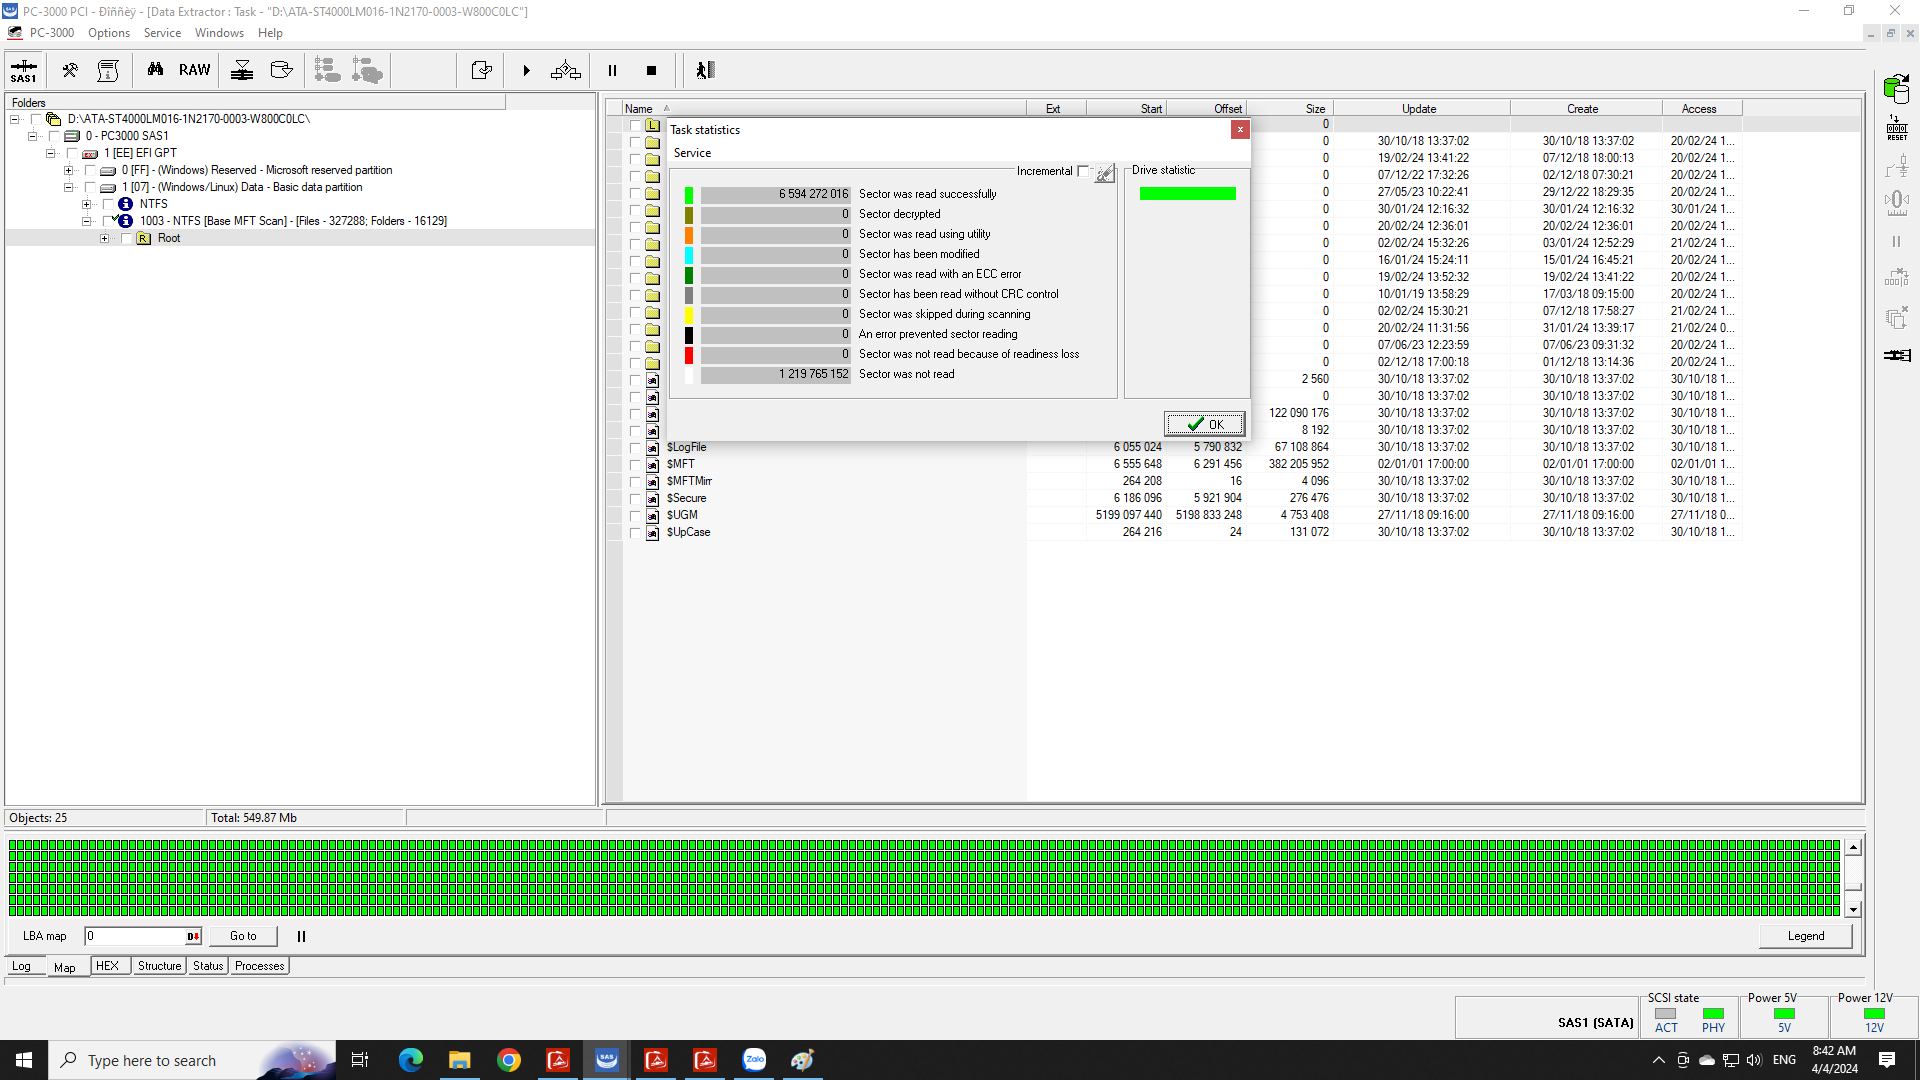Pause the task in the top toolbar
This screenshot has height=1080, width=1920.
(612, 70)
